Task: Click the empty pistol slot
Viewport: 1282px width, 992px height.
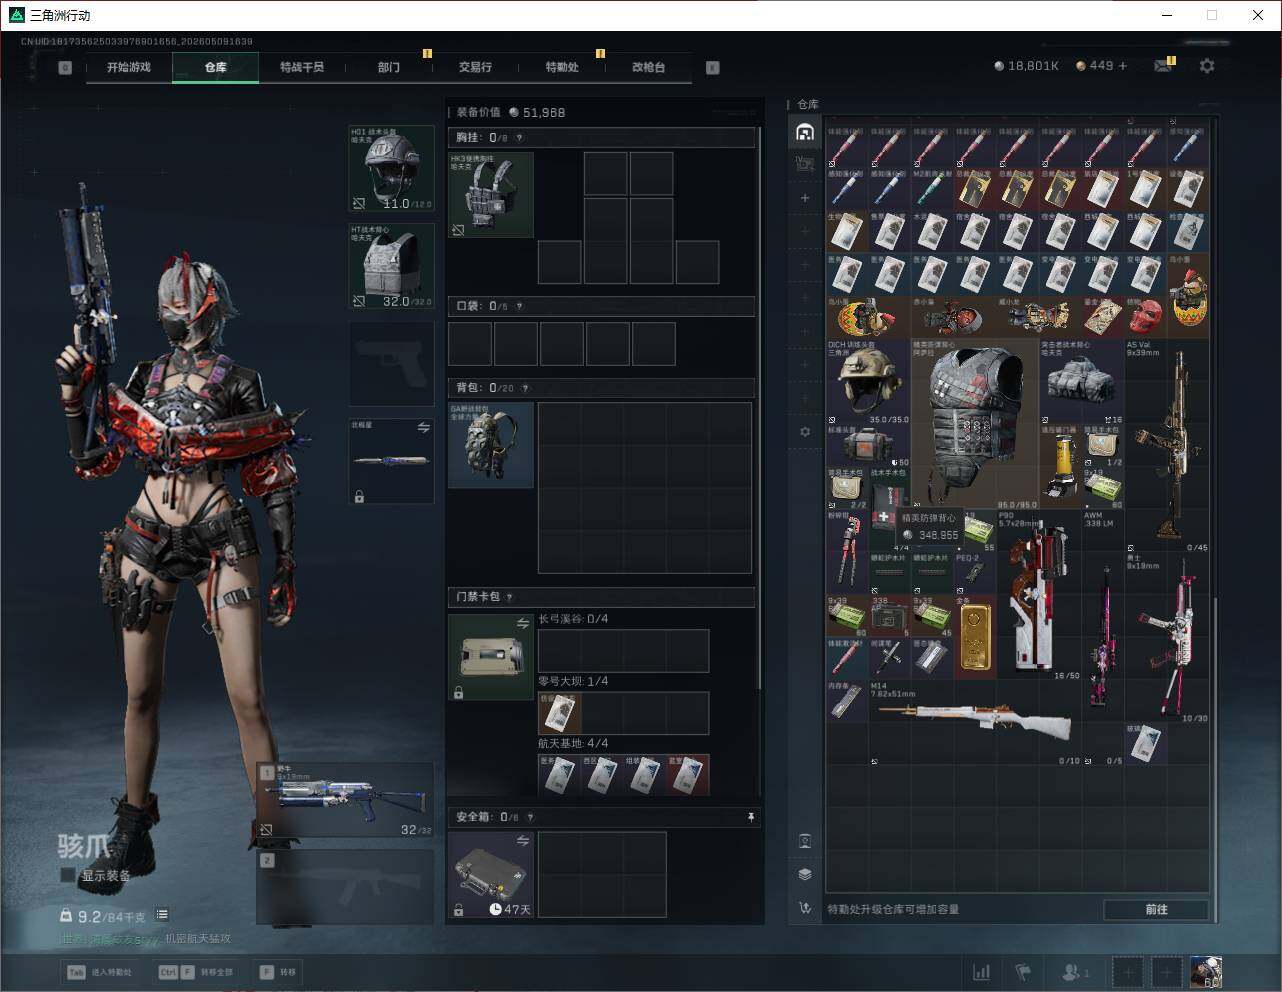Action: [x=392, y=364]
